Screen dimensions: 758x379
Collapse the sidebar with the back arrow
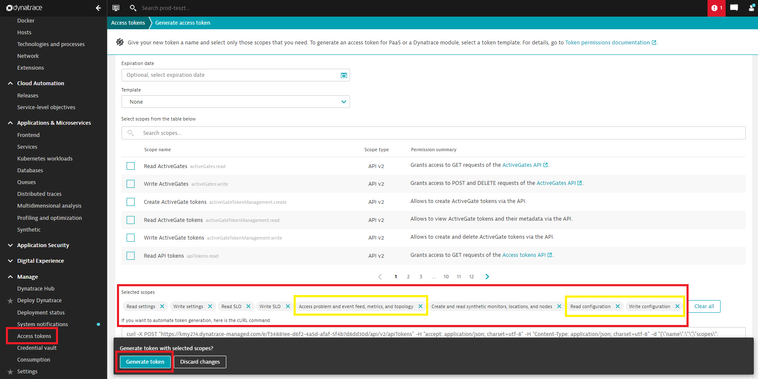pos(99,8)
